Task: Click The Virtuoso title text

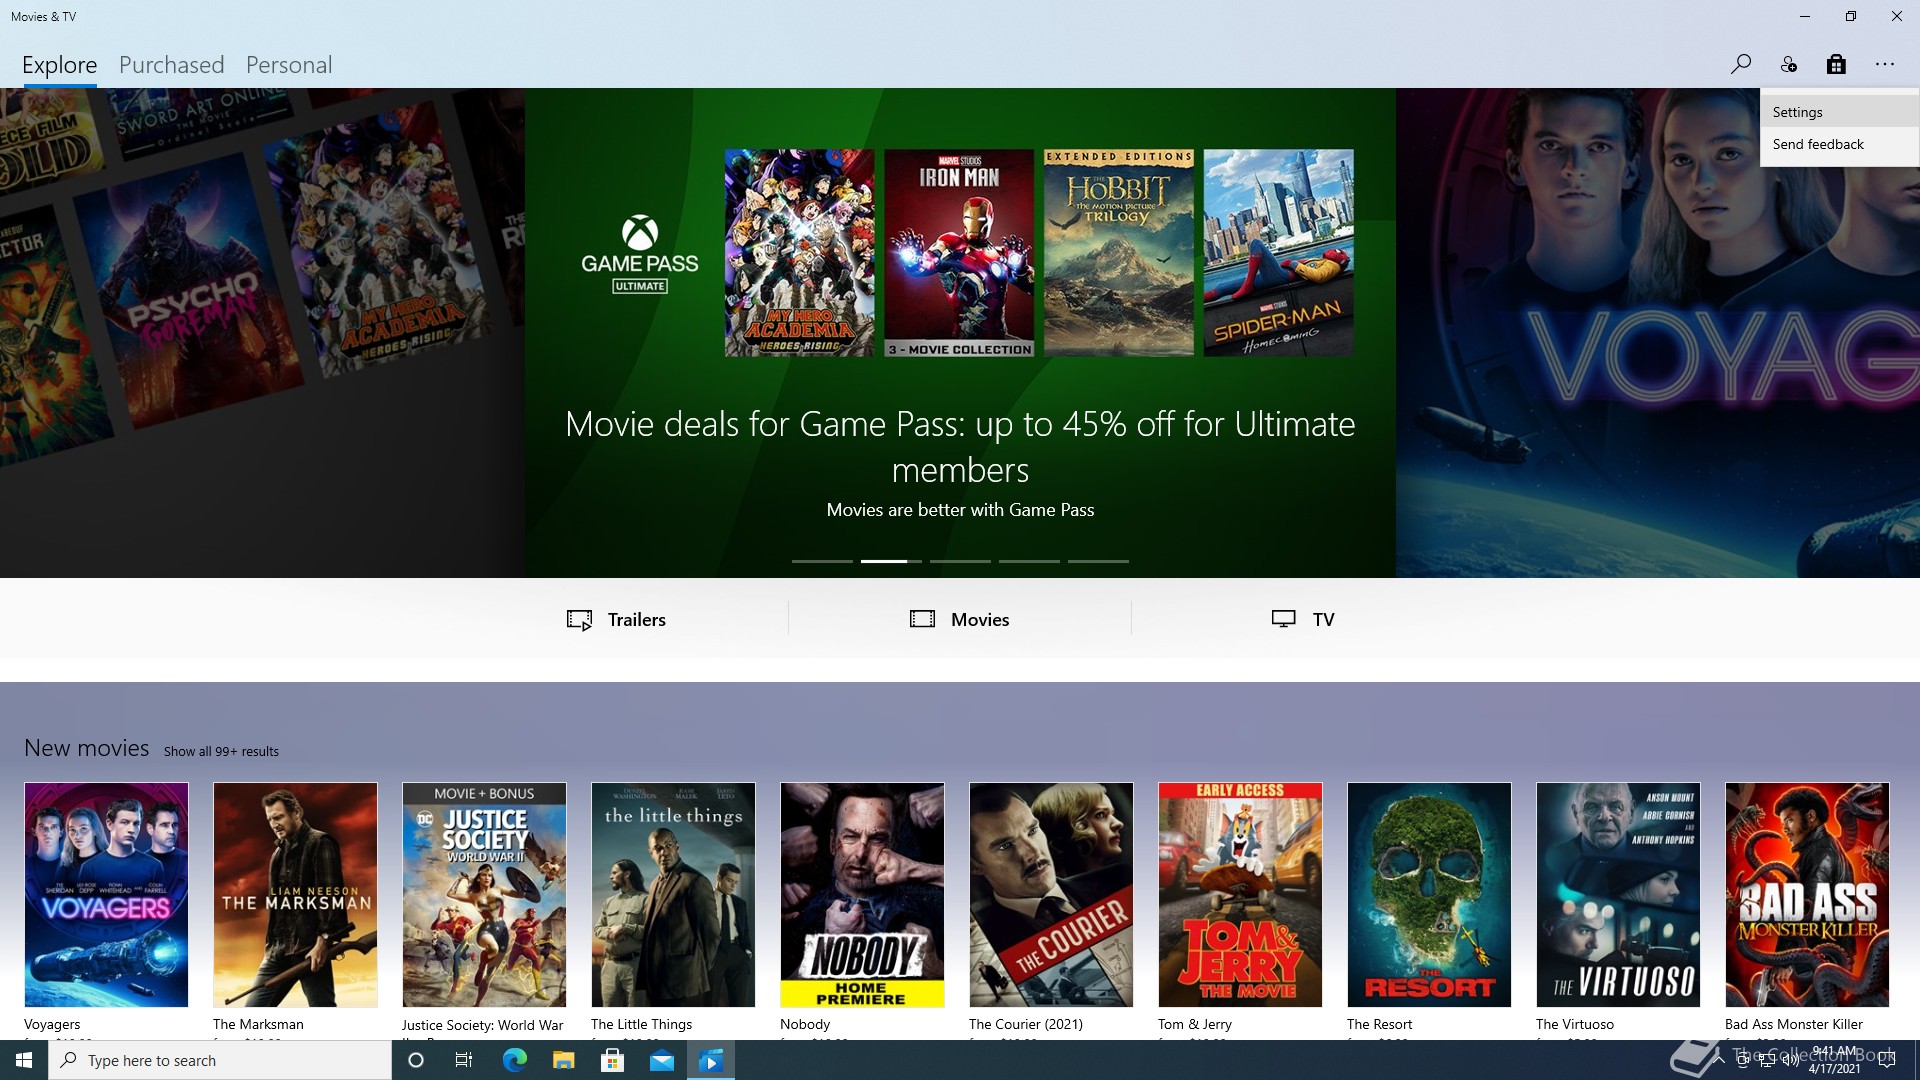Action: tap(1575, 1024)
